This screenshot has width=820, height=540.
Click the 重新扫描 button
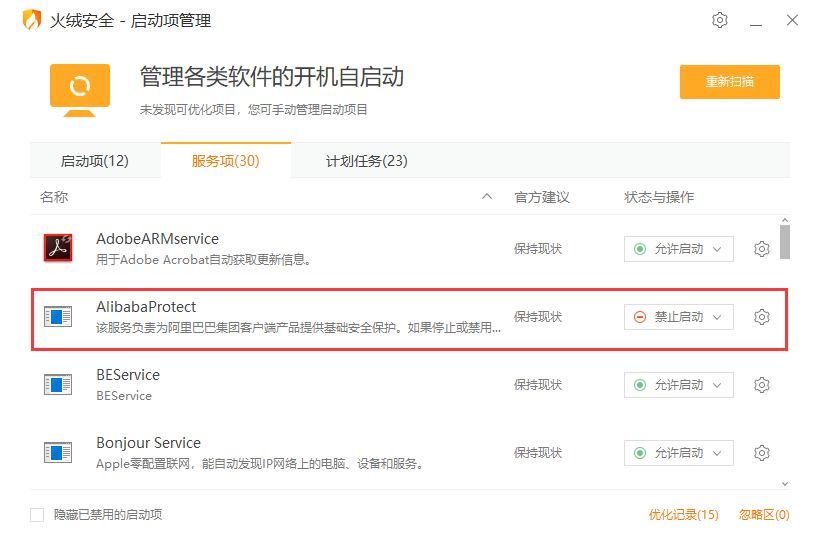tap(729, 82)
